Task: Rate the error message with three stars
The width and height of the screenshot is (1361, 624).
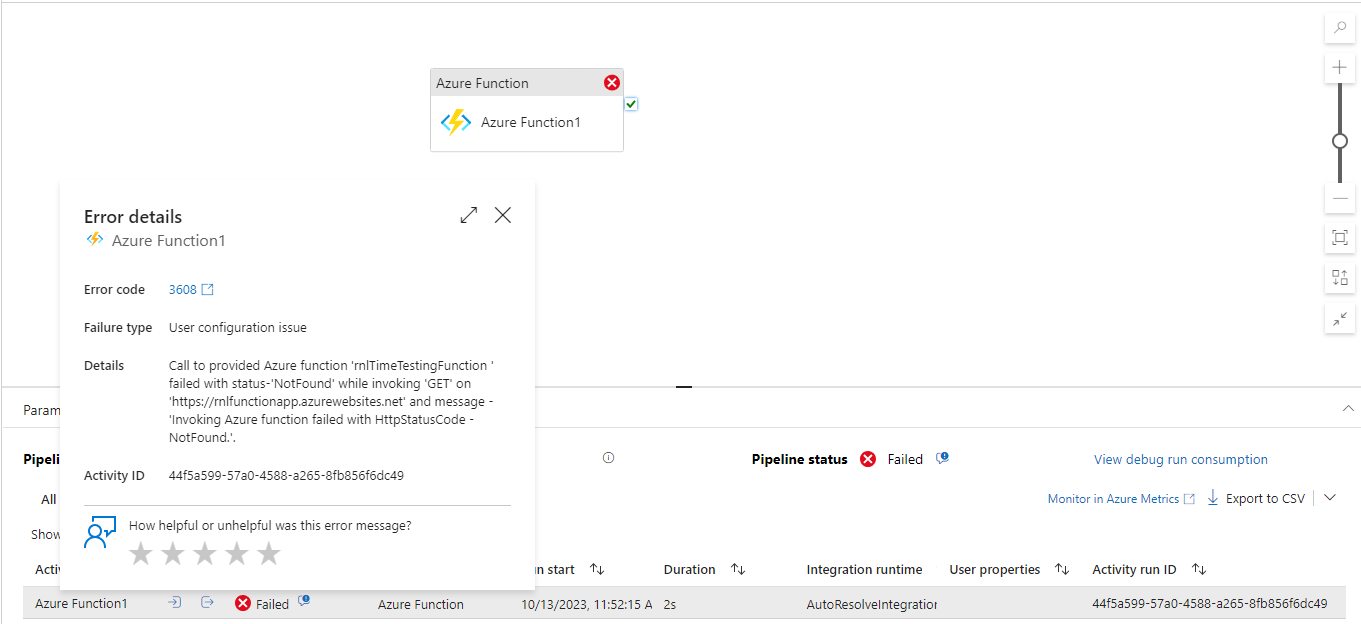Action: pos(204,553)
